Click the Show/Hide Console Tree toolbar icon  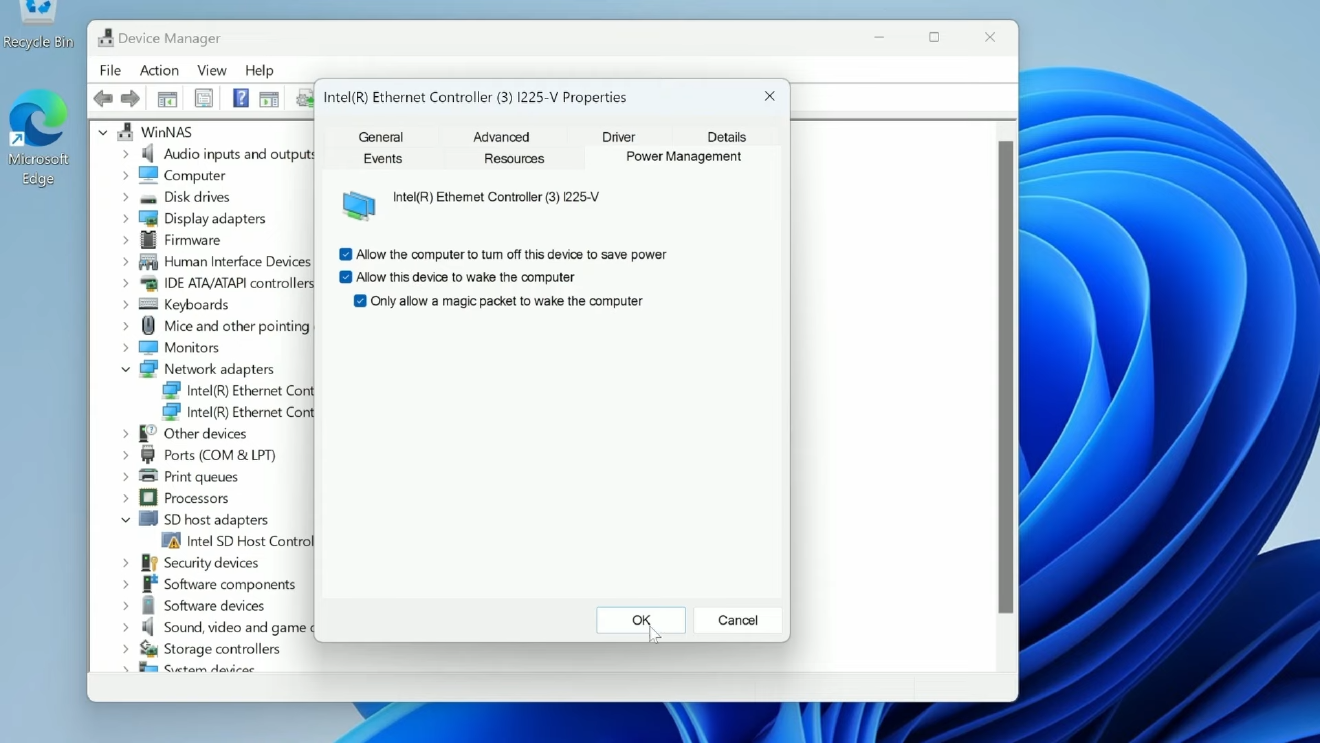(x=167, y=98)
